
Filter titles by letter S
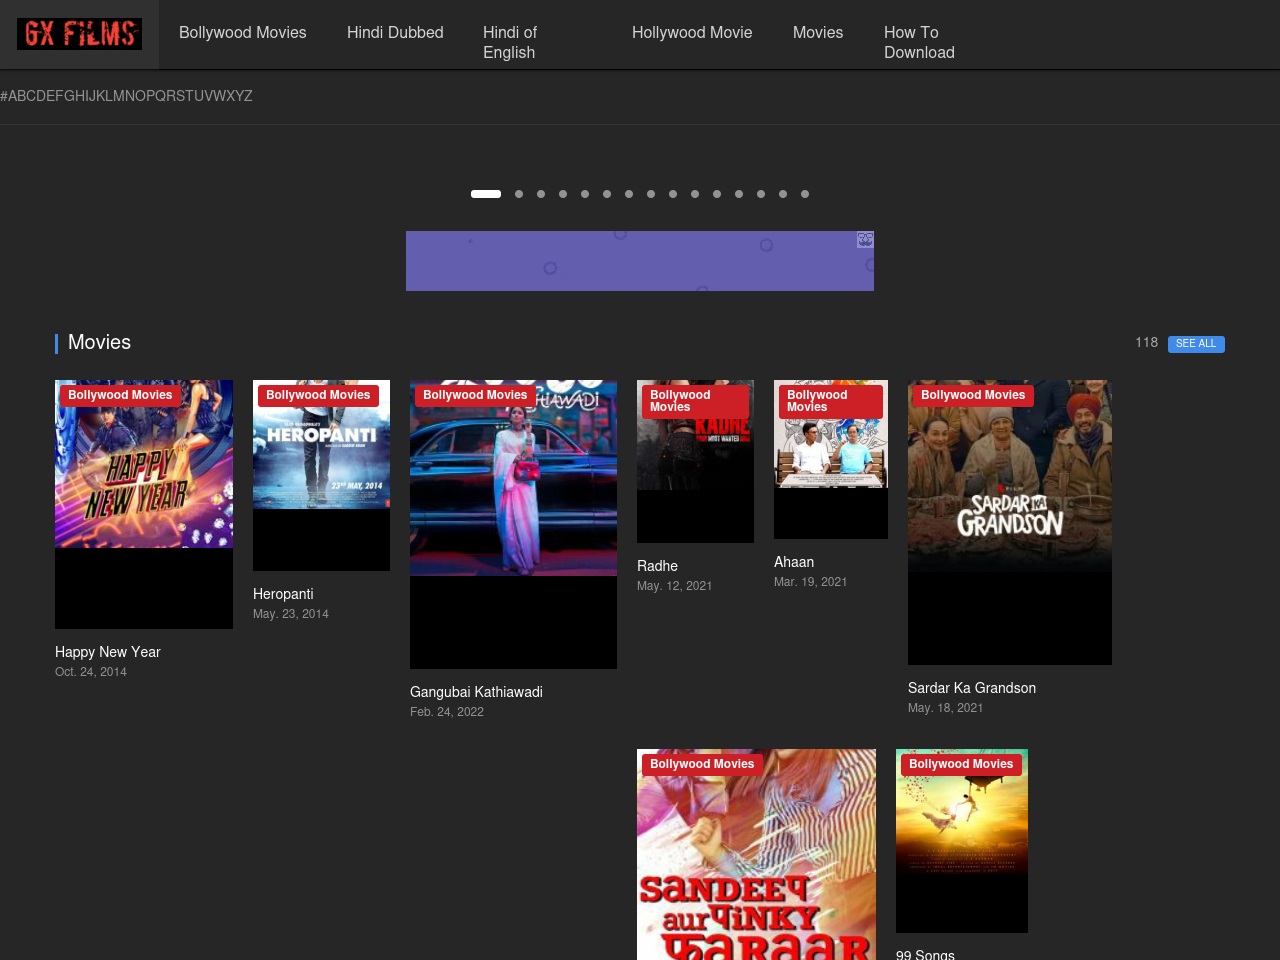(x=183, y=96)
